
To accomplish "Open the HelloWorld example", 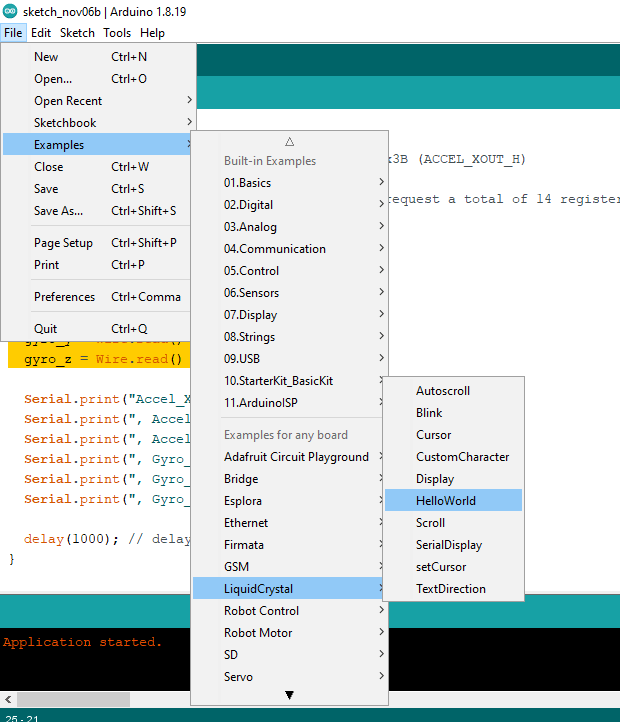I will [453, 501].
